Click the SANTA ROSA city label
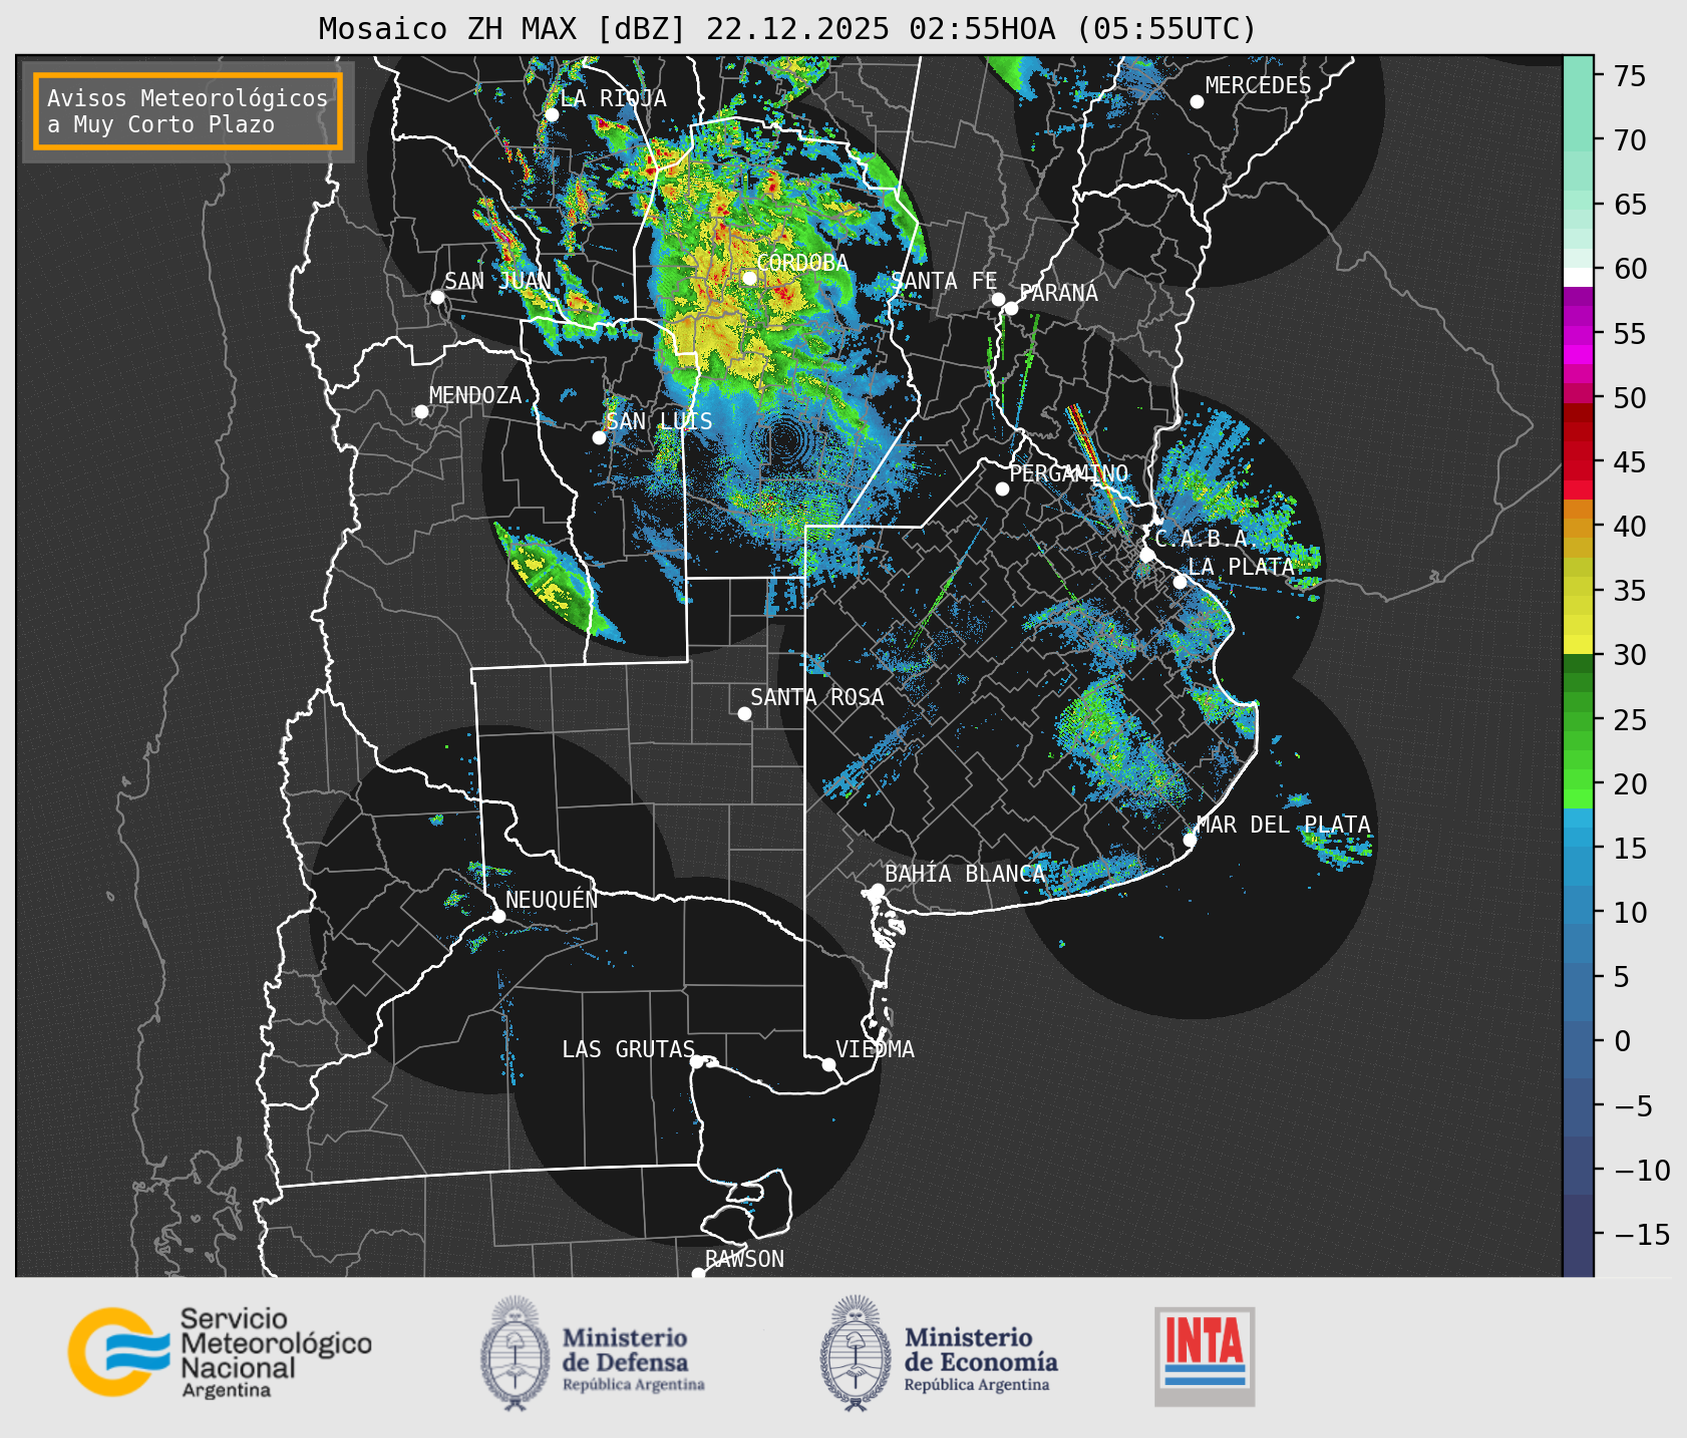This screenshot has width=1687, height=1438. pyautogui.click(x=817, y=697)
